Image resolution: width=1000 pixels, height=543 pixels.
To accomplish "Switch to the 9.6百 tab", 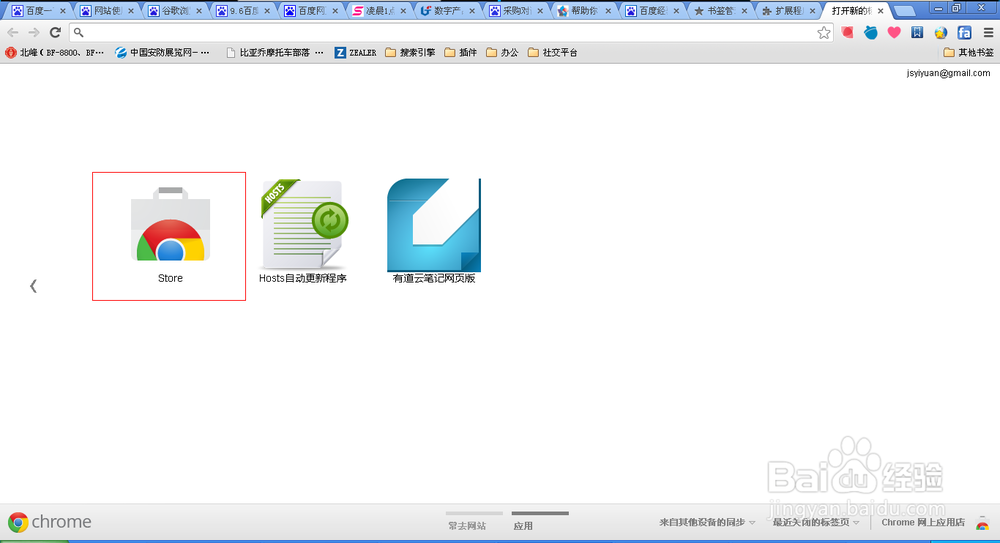I will (x=243, y=11).
